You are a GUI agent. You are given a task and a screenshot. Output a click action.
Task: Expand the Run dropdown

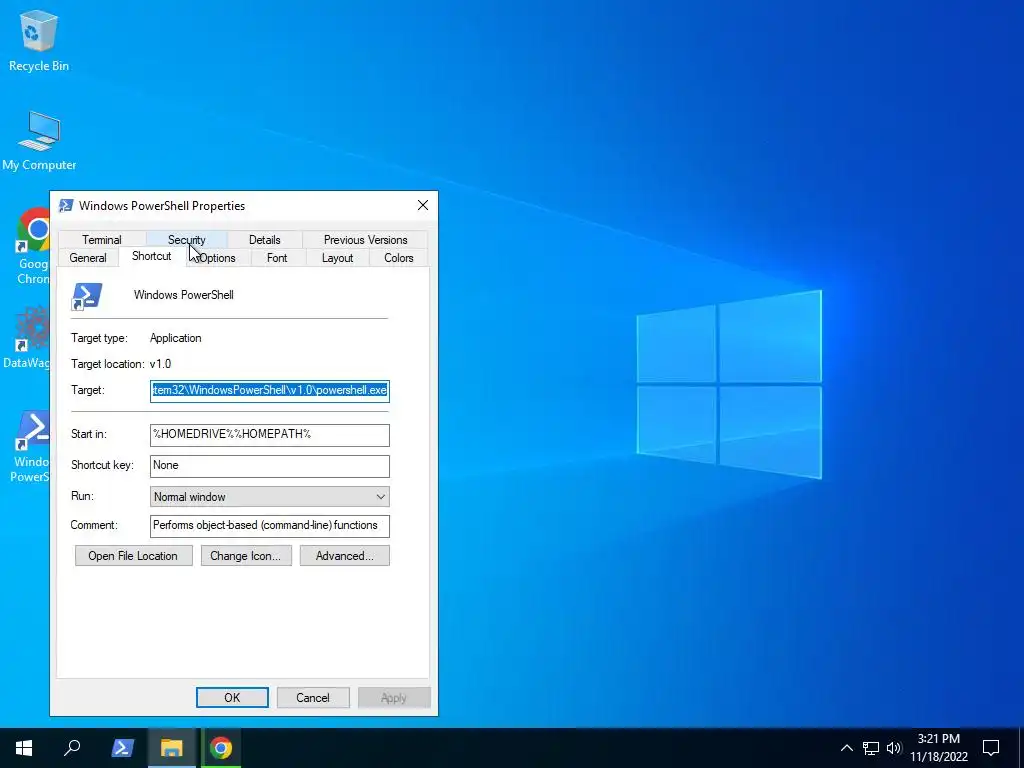coord(270,497)
